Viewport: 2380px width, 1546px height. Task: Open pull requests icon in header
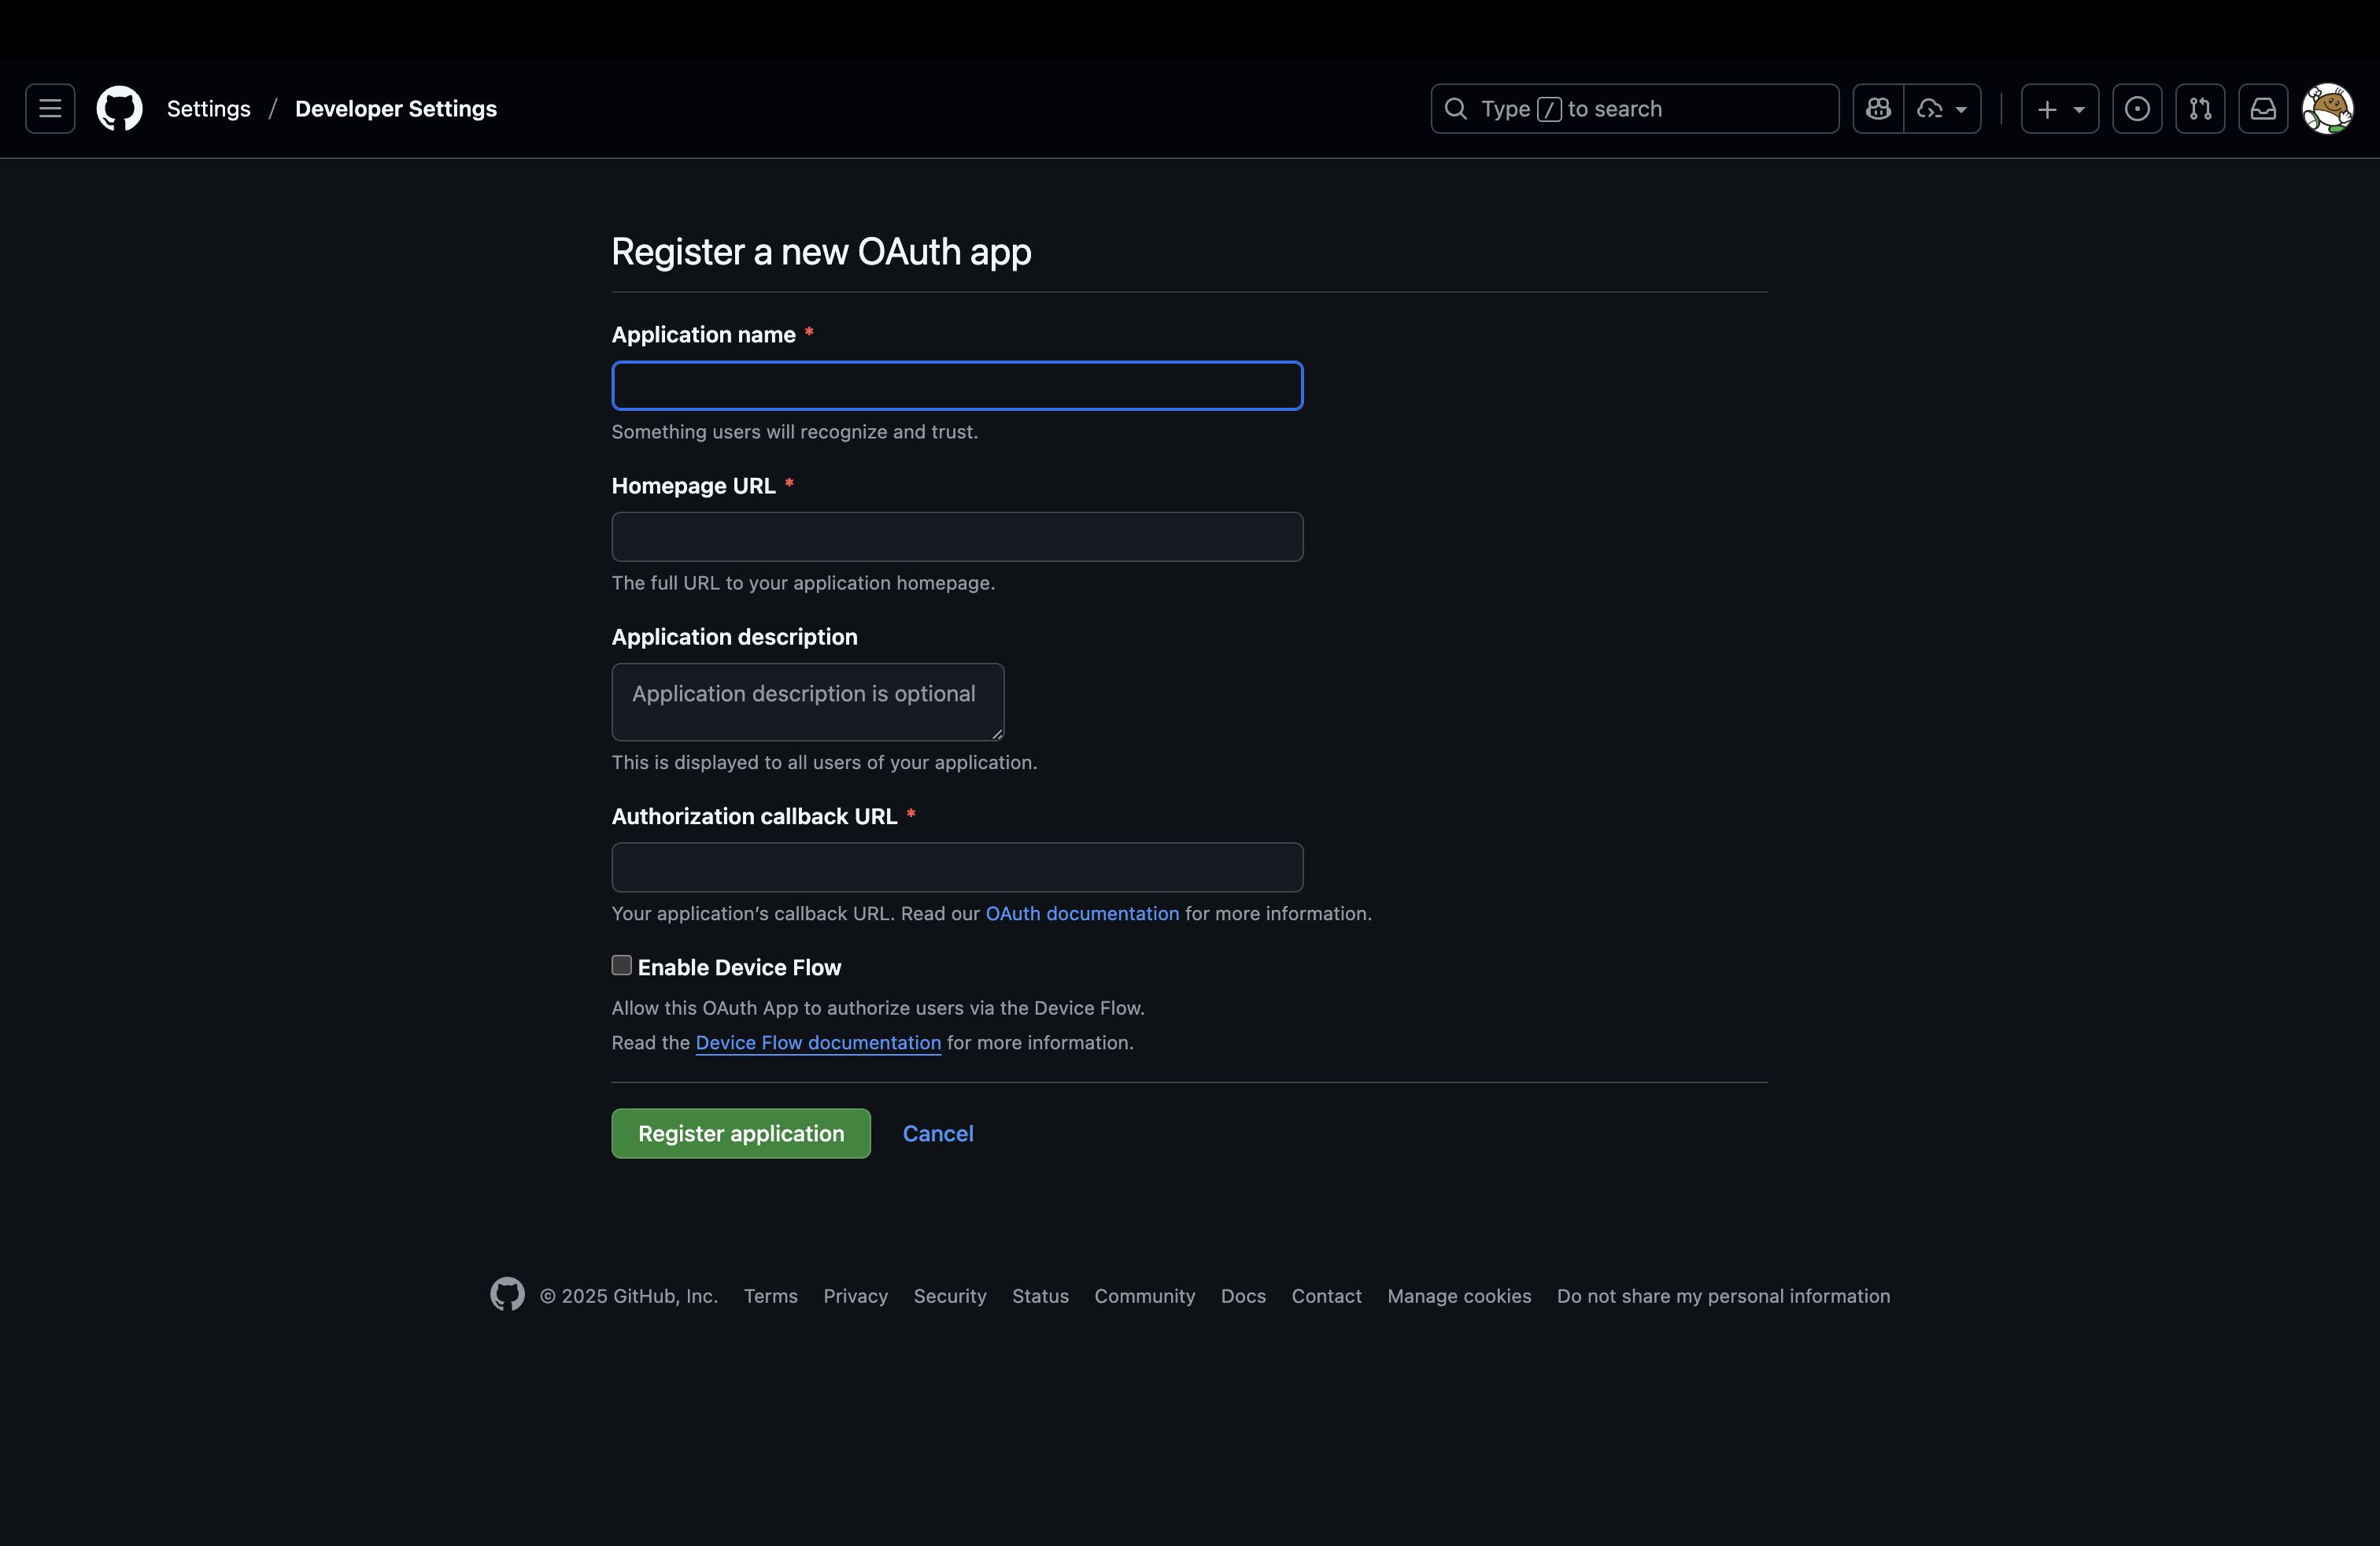pos(2200,108)
